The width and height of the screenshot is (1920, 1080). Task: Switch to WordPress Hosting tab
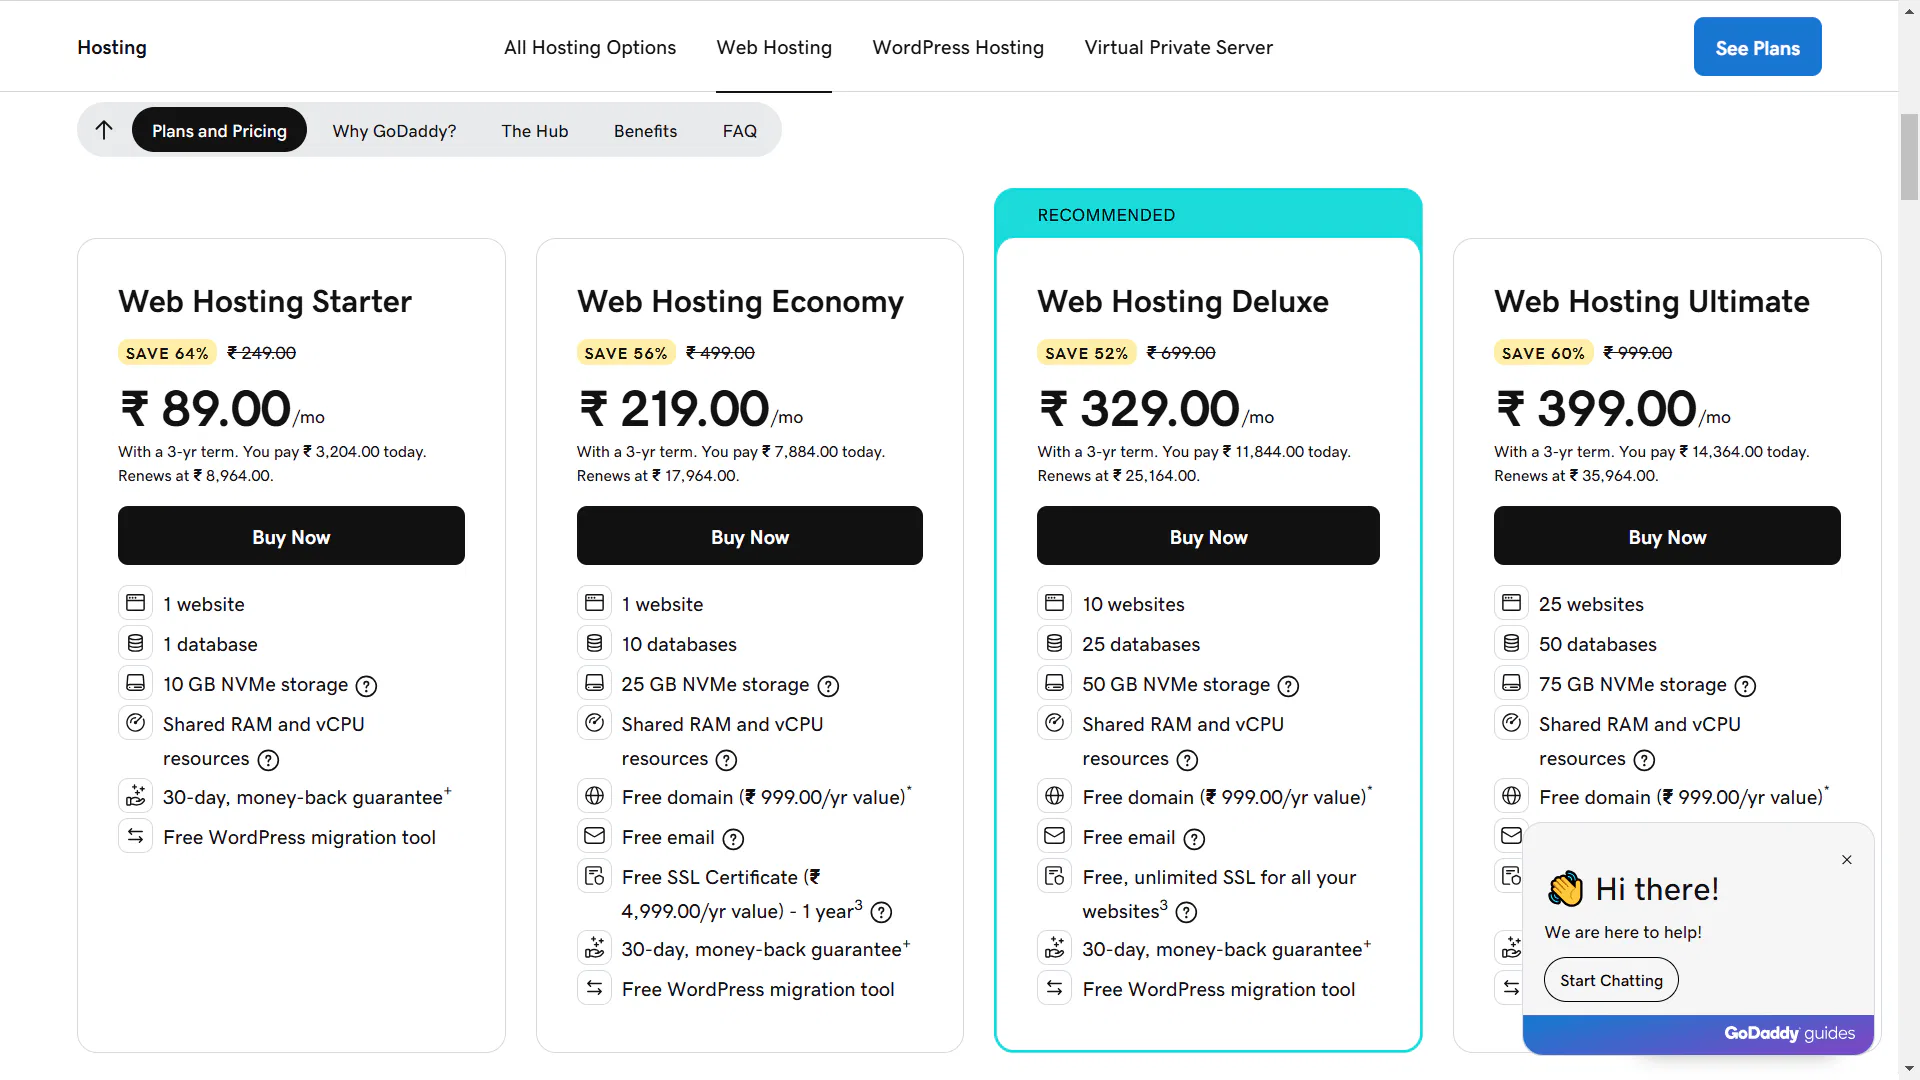click(x=958, y=47)
